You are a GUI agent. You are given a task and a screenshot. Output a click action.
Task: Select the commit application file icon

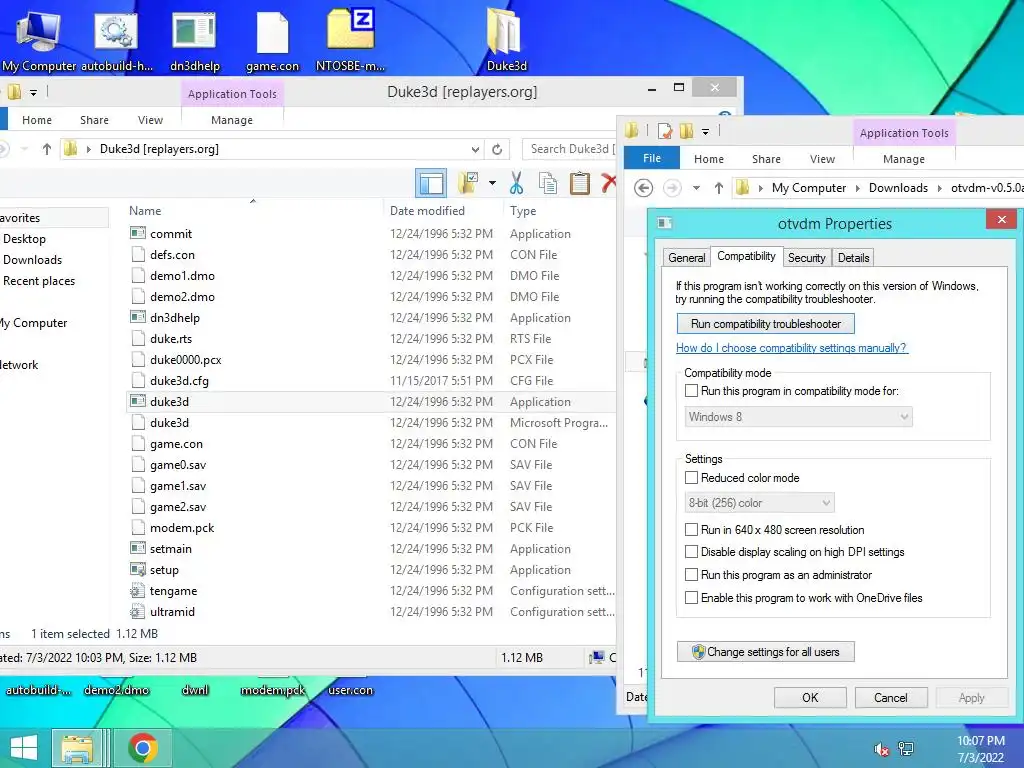tap(138, 233)
